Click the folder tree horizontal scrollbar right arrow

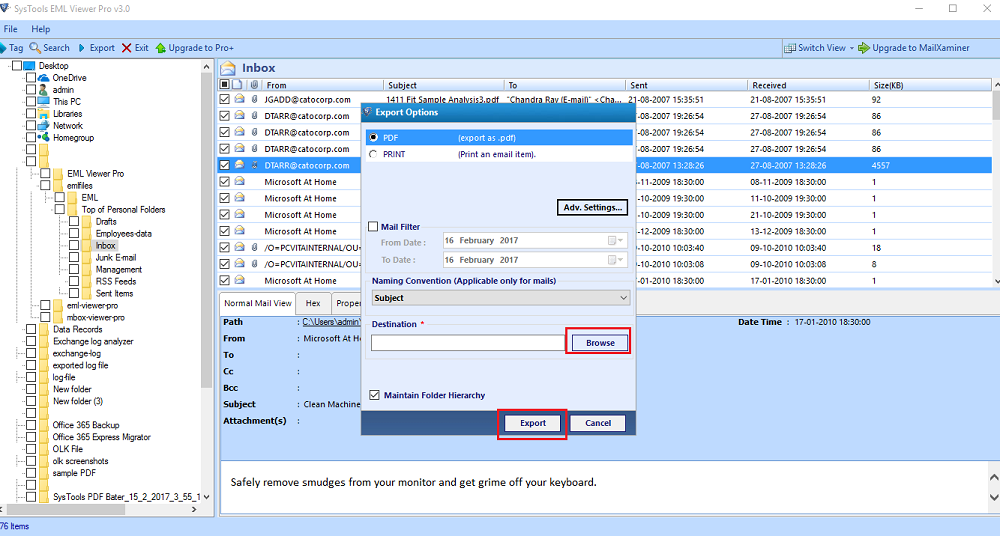pos(194,509)
